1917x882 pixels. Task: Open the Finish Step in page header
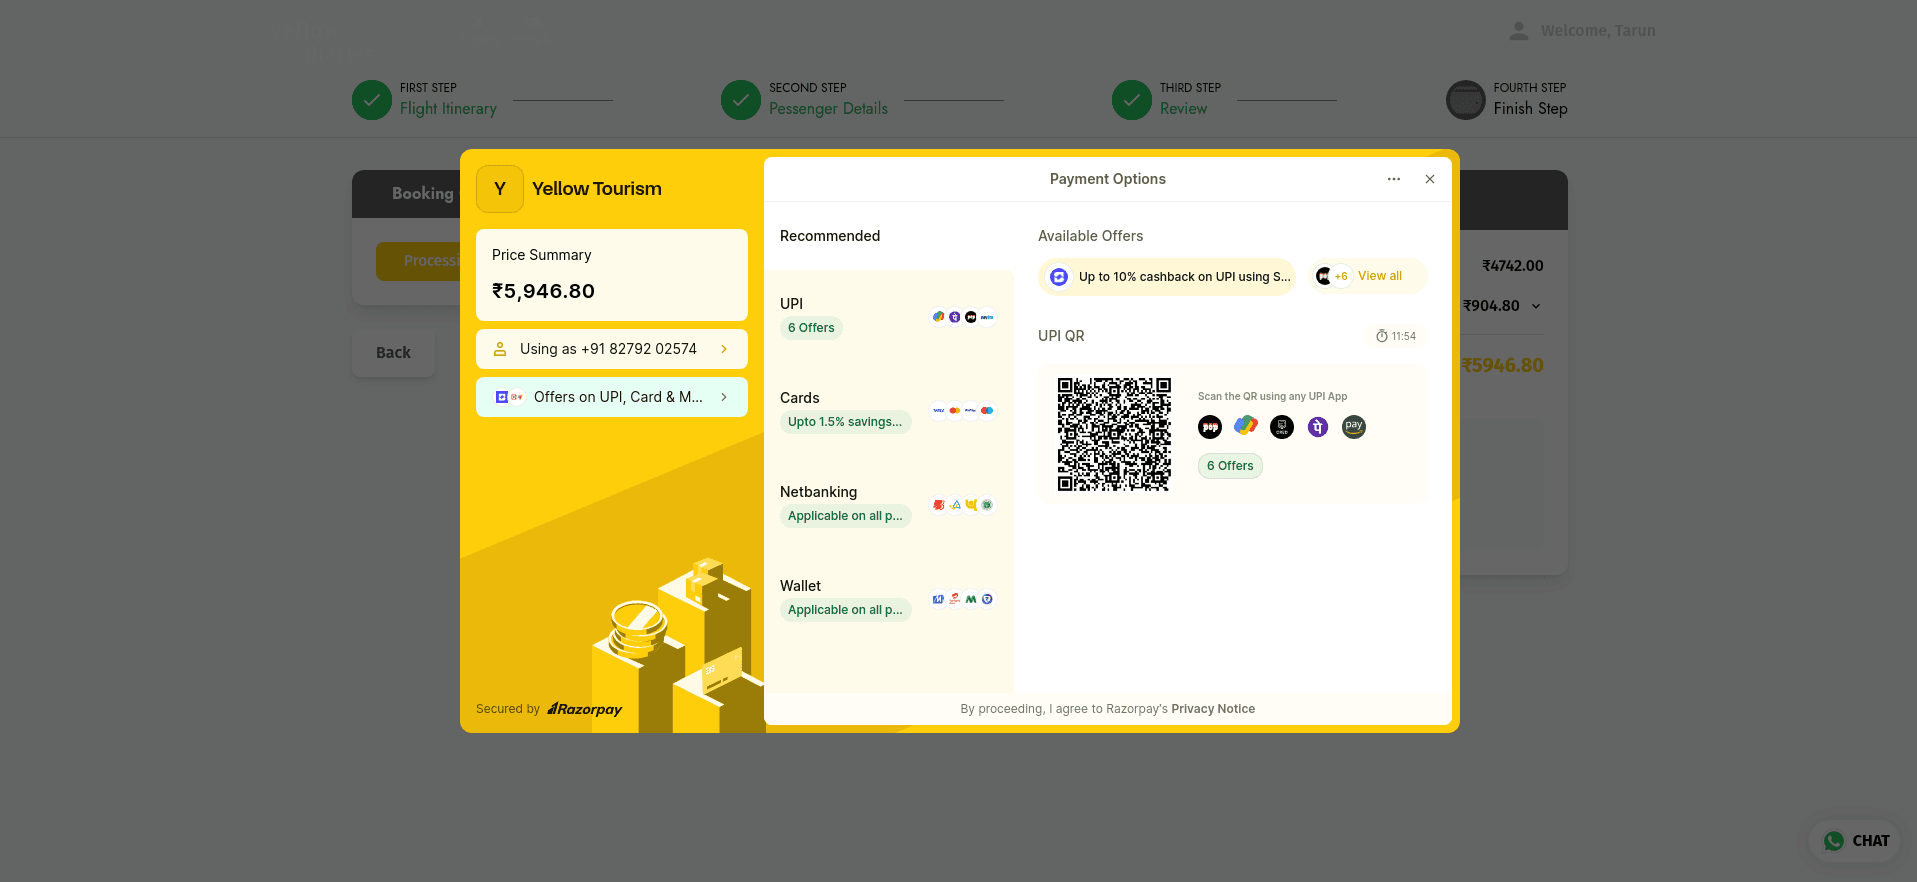[1530, 109]
